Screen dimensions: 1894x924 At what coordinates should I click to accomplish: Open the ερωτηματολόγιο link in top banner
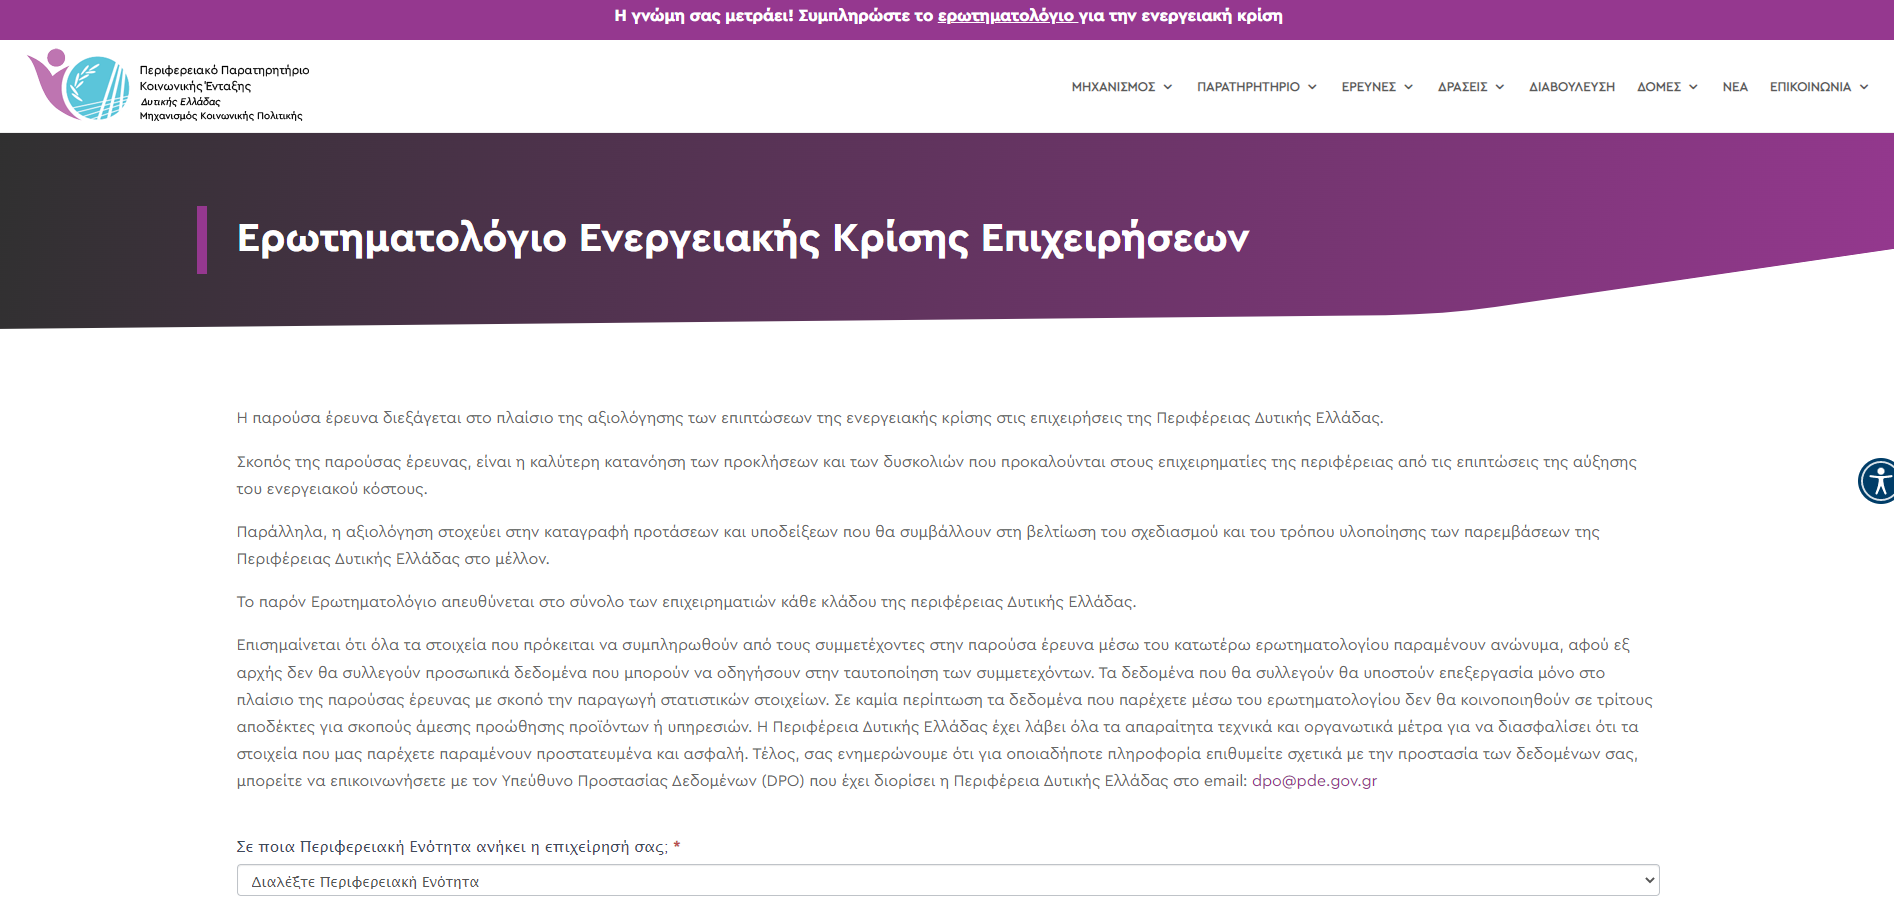pyautogui.click(x=1006, y=16)
